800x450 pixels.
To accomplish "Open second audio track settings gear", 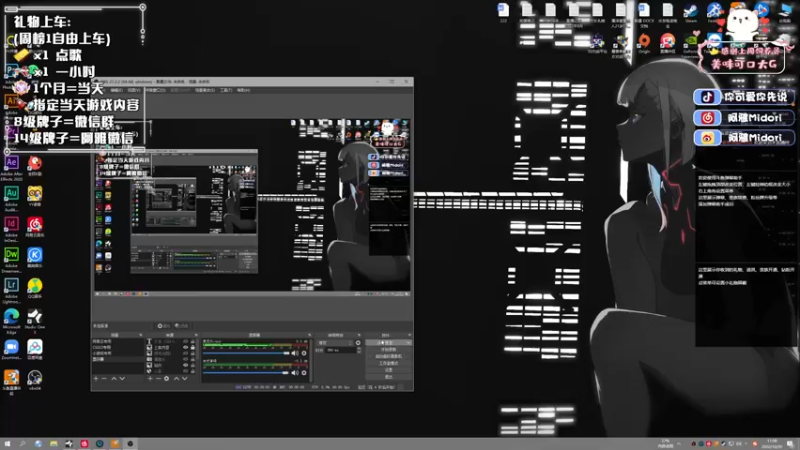I will (304, 372).
